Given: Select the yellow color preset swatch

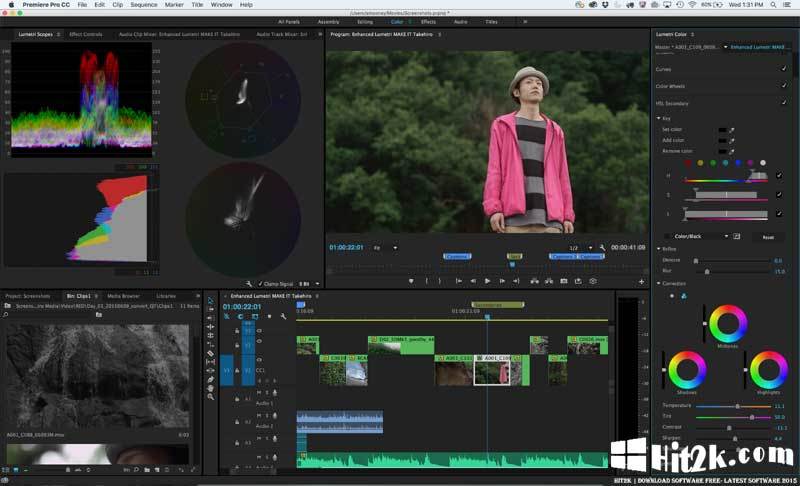Looking at the screenshot, I should (x=701, y=163).
